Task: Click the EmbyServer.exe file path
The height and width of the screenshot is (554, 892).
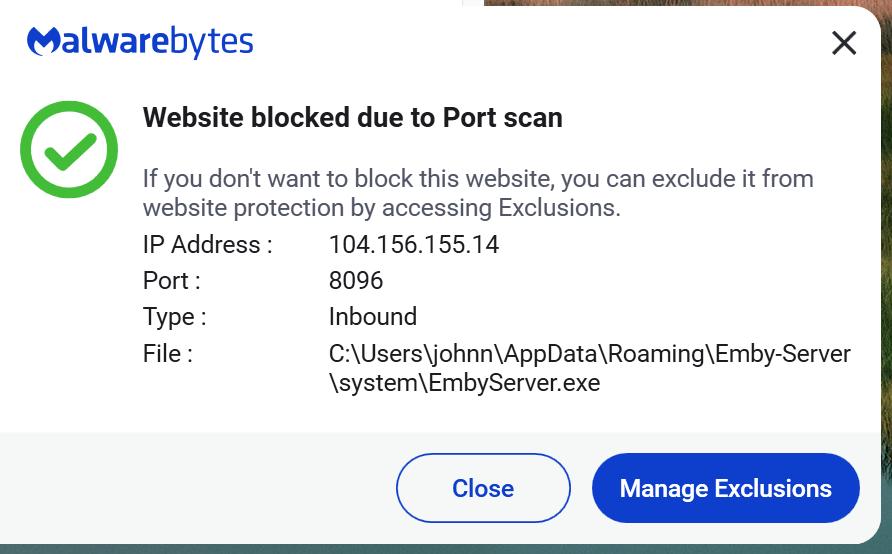Action: (x=589, y=367)
